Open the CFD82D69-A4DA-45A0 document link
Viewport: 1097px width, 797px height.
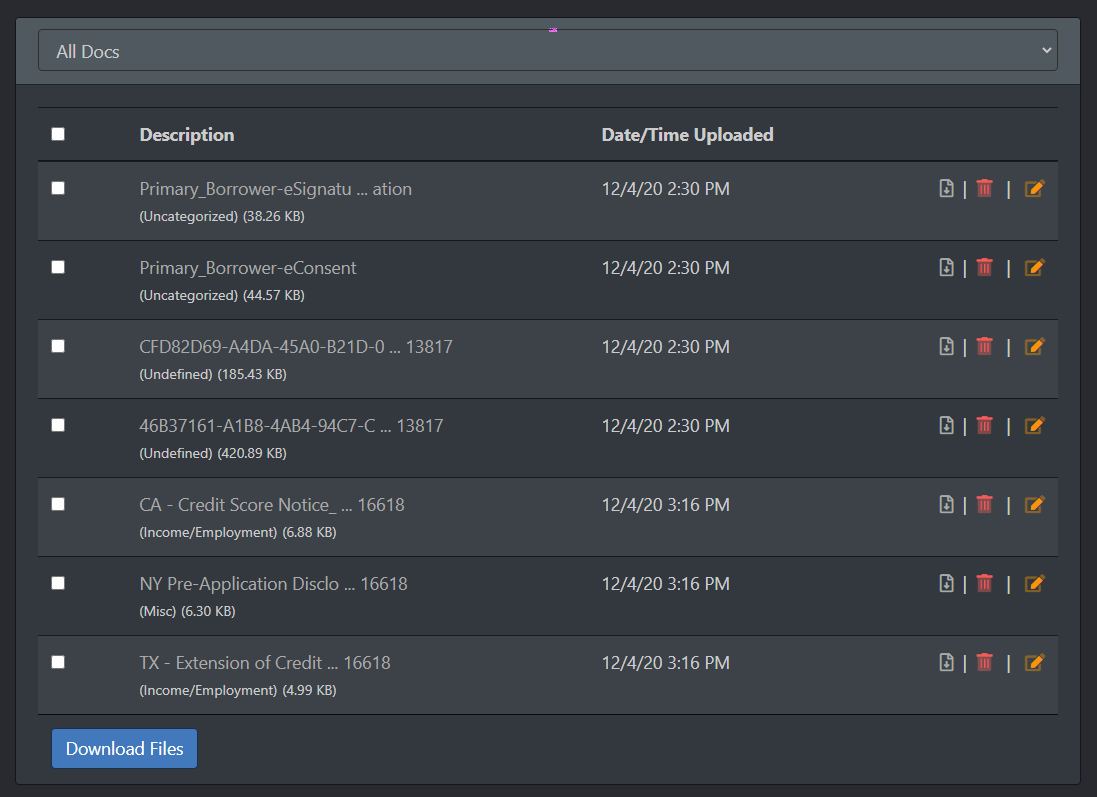pyautogui.click(x=295, y=347)
